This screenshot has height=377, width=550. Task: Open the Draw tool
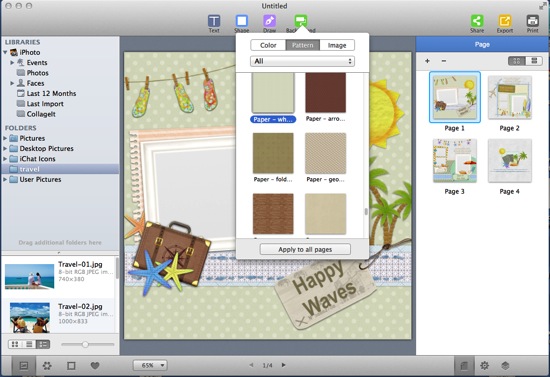(269, 23)
